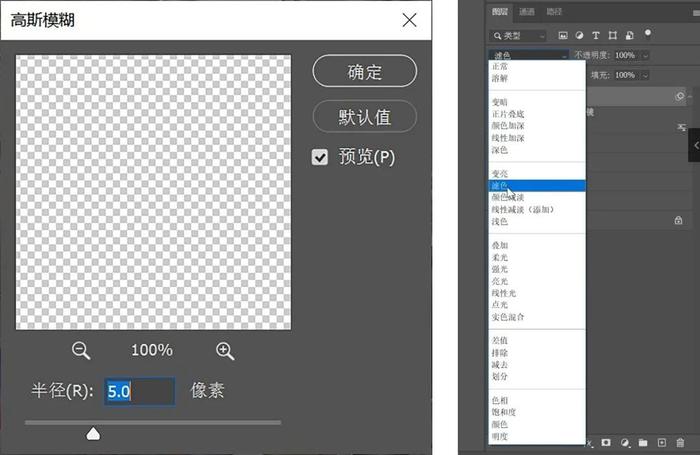Screen dimensions: 700x455
Task: Open the 不透明度 opacity dropdown arrow
Action: click(645, 55)
